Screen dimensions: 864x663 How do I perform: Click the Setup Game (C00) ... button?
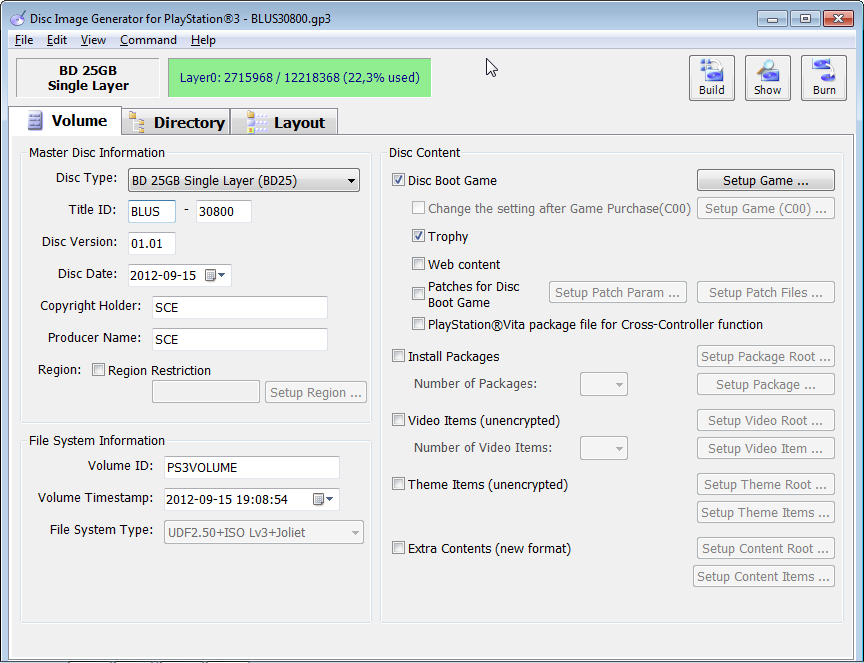click(765, 208)
